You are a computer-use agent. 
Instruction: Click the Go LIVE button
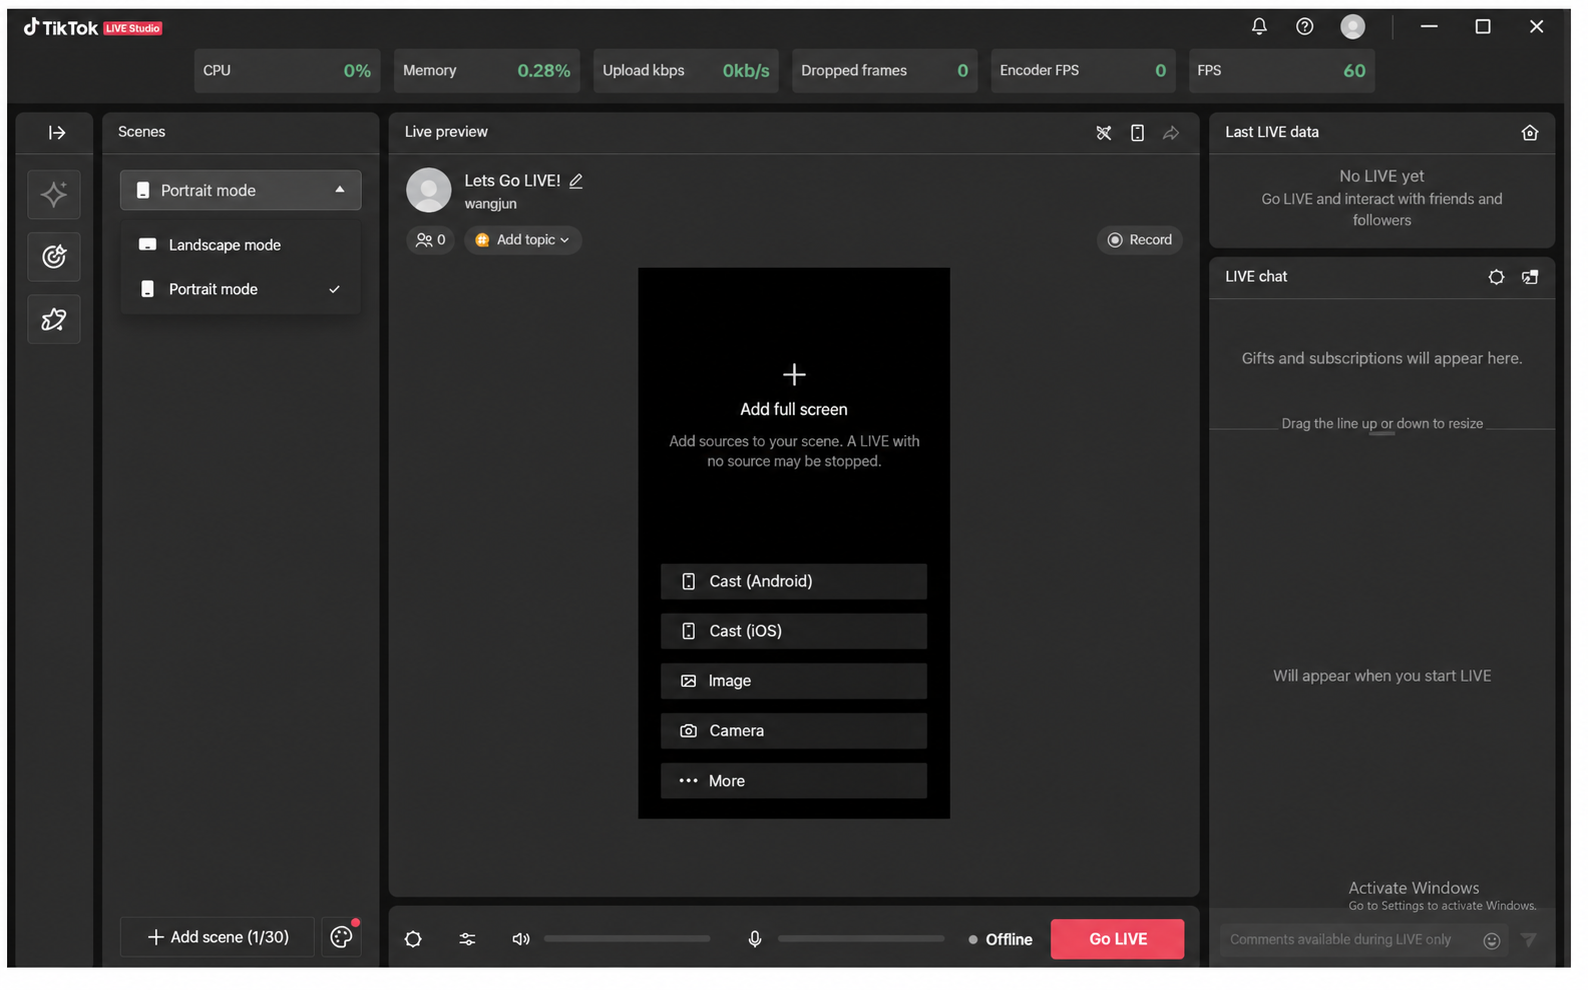(1117, 939)
